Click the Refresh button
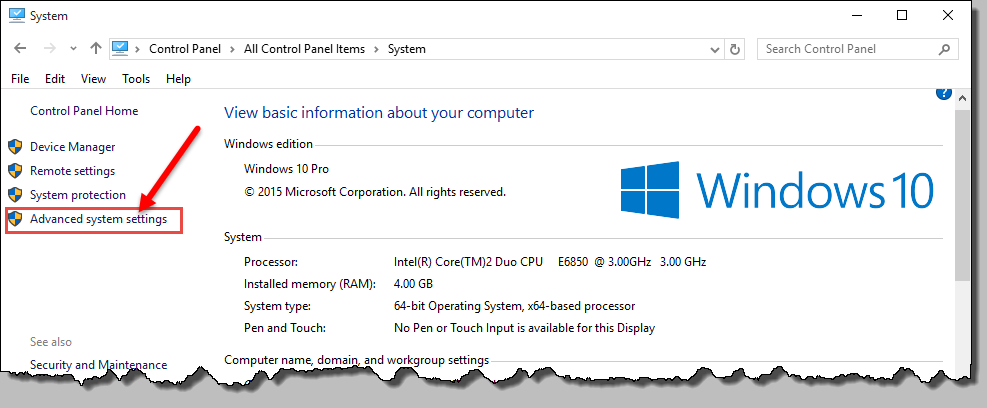This screenshot has height=408, width=987. pos(734,49)
